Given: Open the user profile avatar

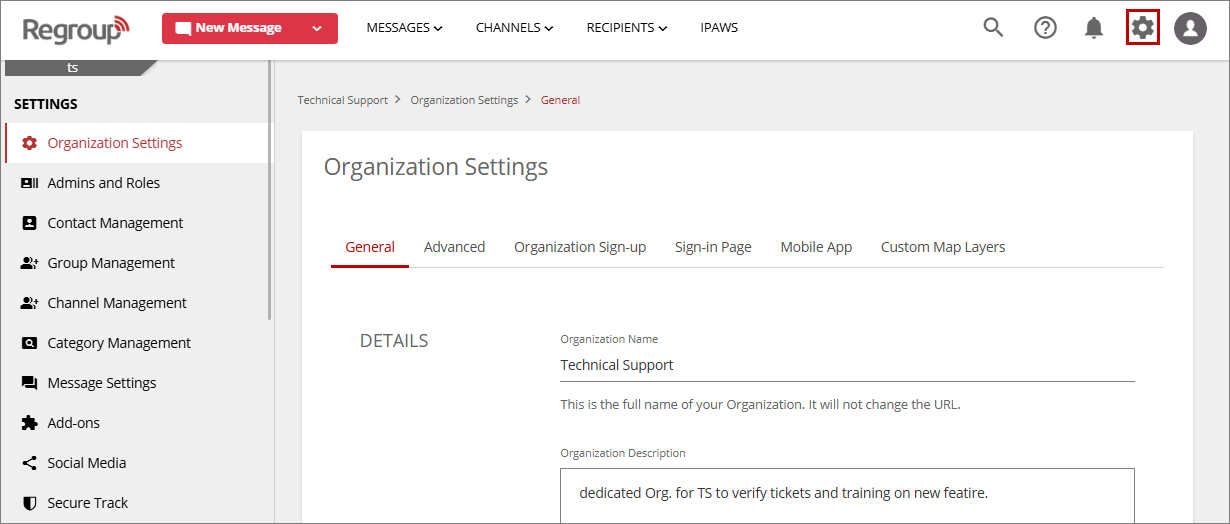Looking at the screenshot, I should coord(1190,28).
